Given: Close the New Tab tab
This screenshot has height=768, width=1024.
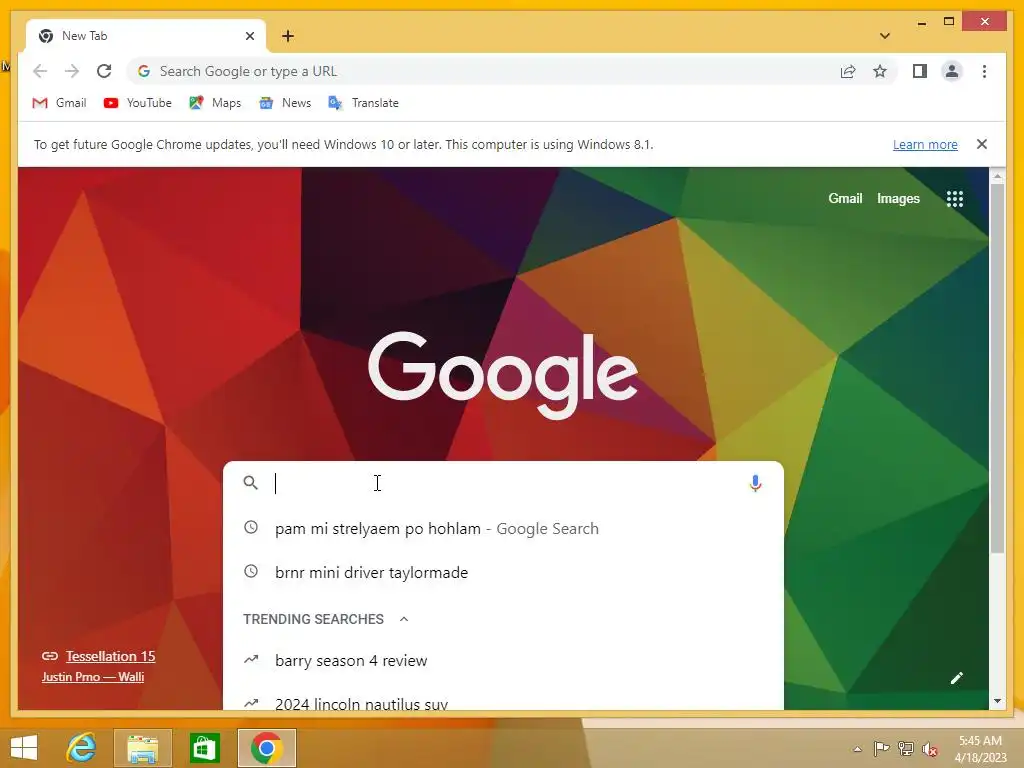Looking at the screenshot, I should (249, 36).
